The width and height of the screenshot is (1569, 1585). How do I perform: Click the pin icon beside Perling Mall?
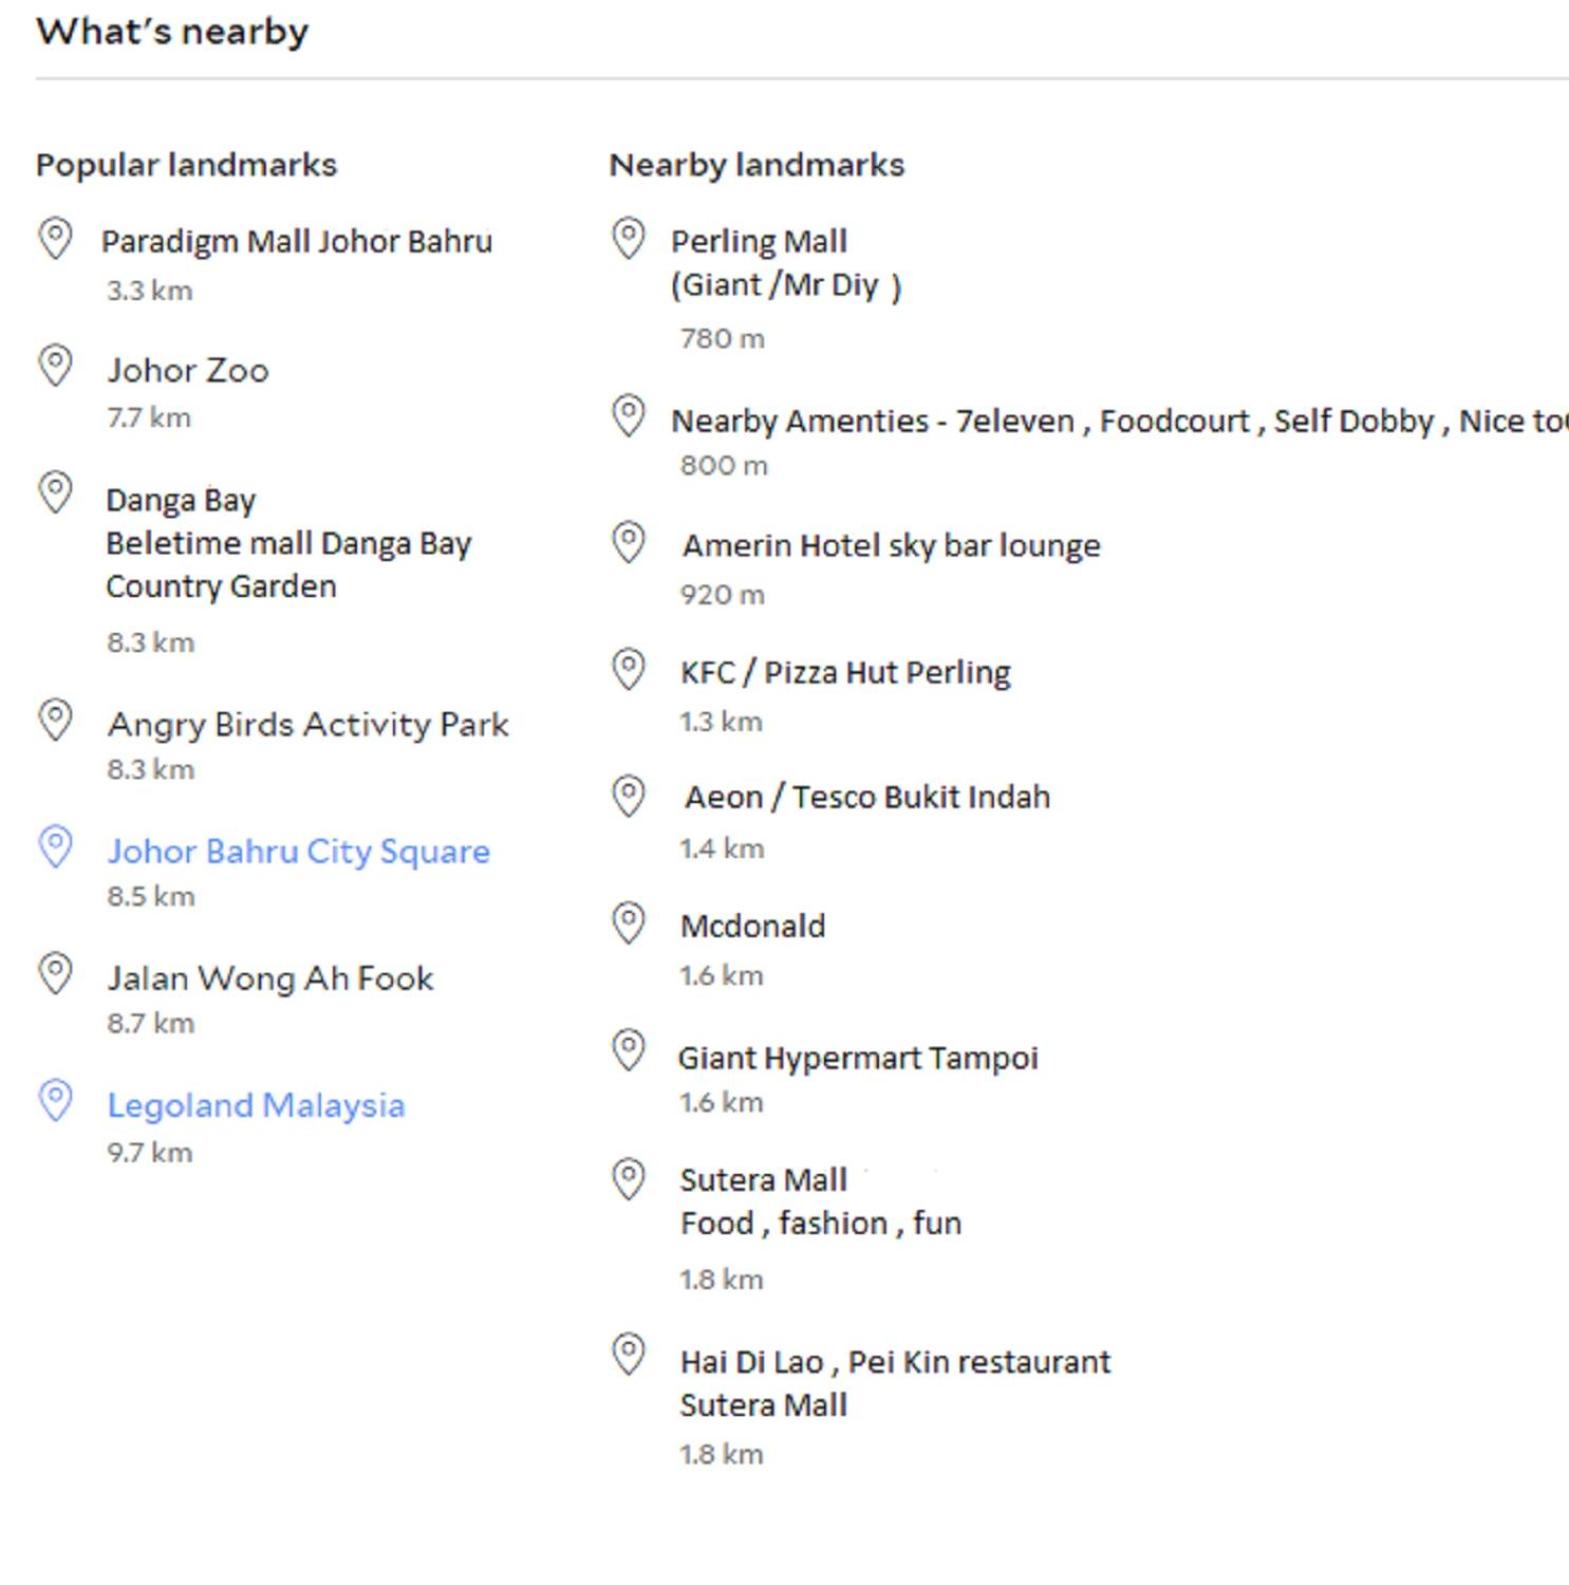coord(628,238)
